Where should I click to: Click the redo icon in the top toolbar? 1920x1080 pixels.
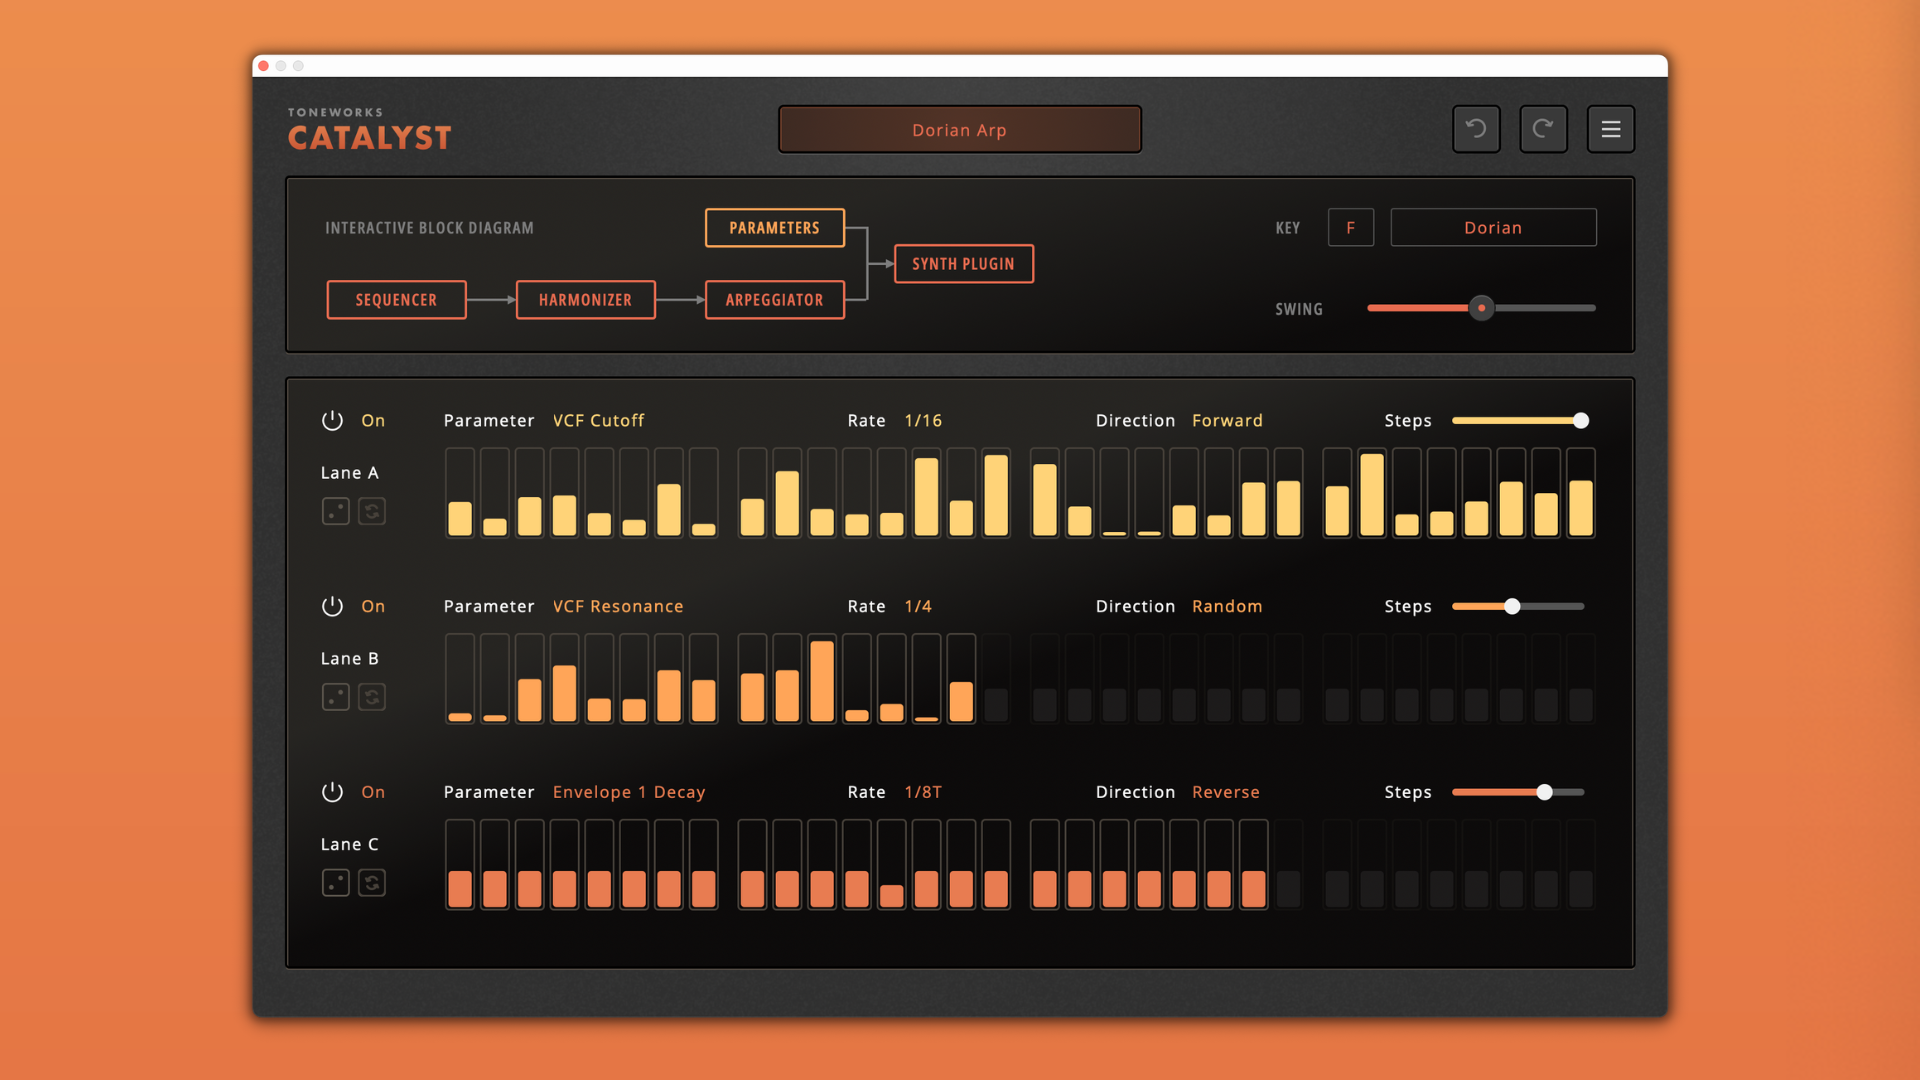click(1543, 129)
